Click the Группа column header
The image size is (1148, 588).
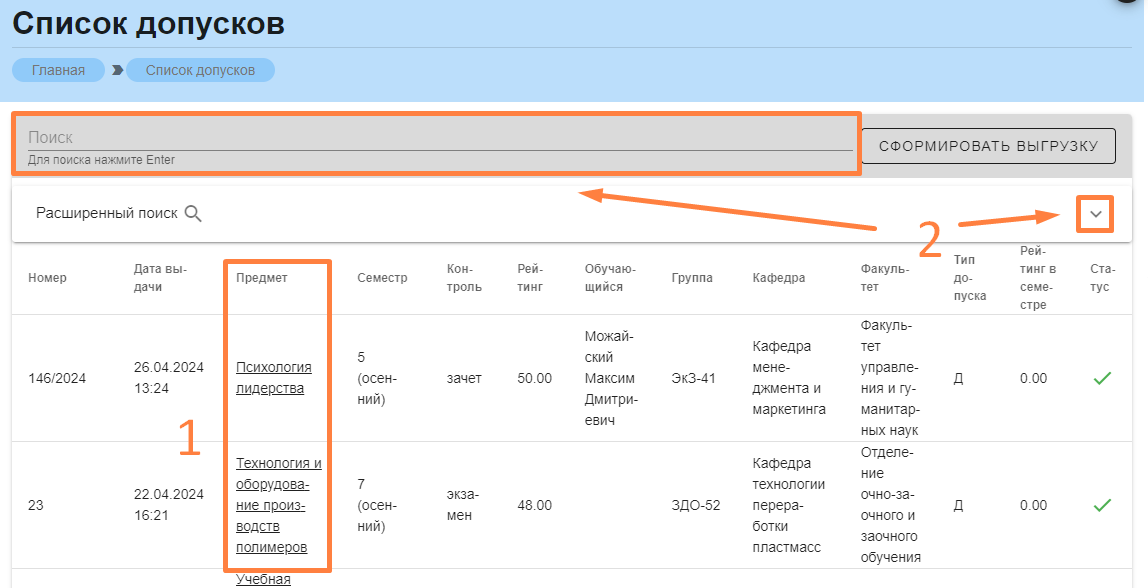692,278
